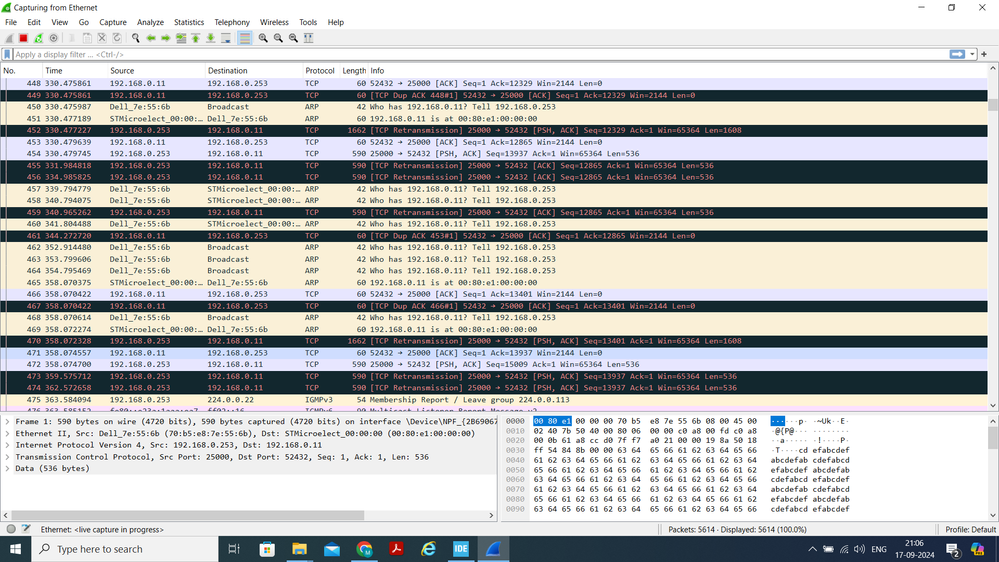Viewport: 999px width, 562px height.
Task: Restart the current capture
Action: 38,38
